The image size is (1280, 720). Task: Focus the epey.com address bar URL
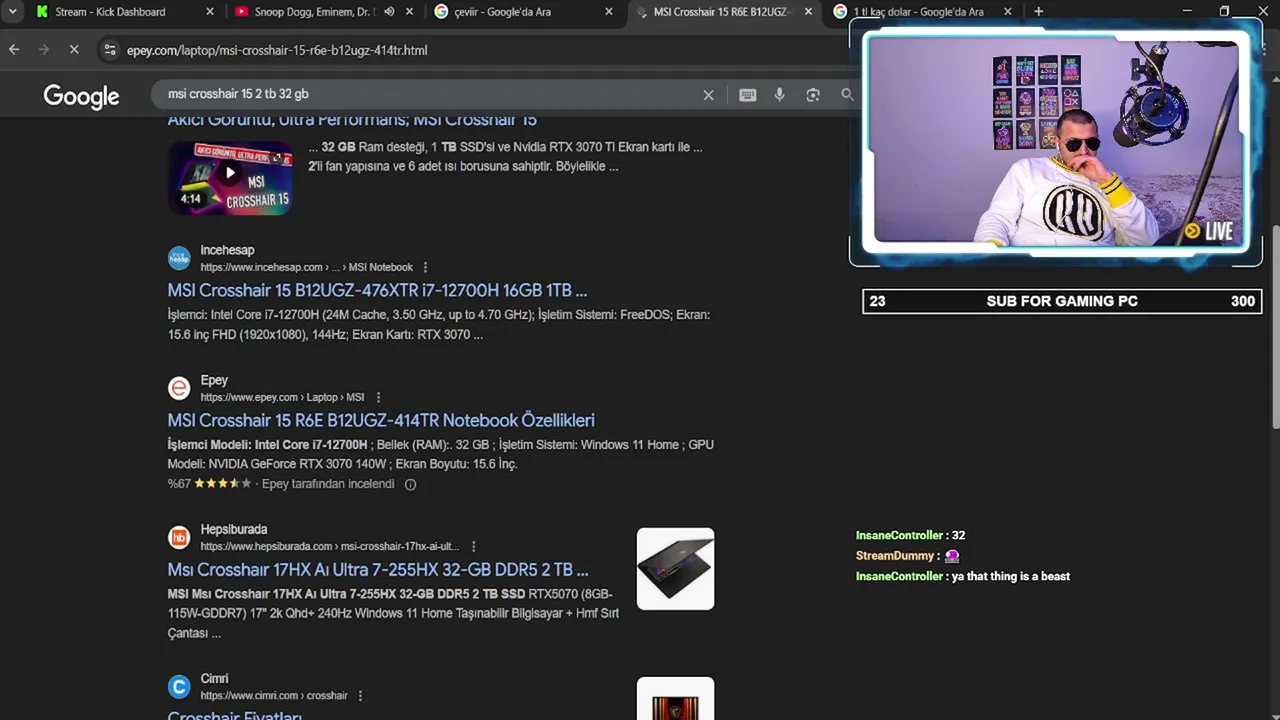(x=277, y=50)
